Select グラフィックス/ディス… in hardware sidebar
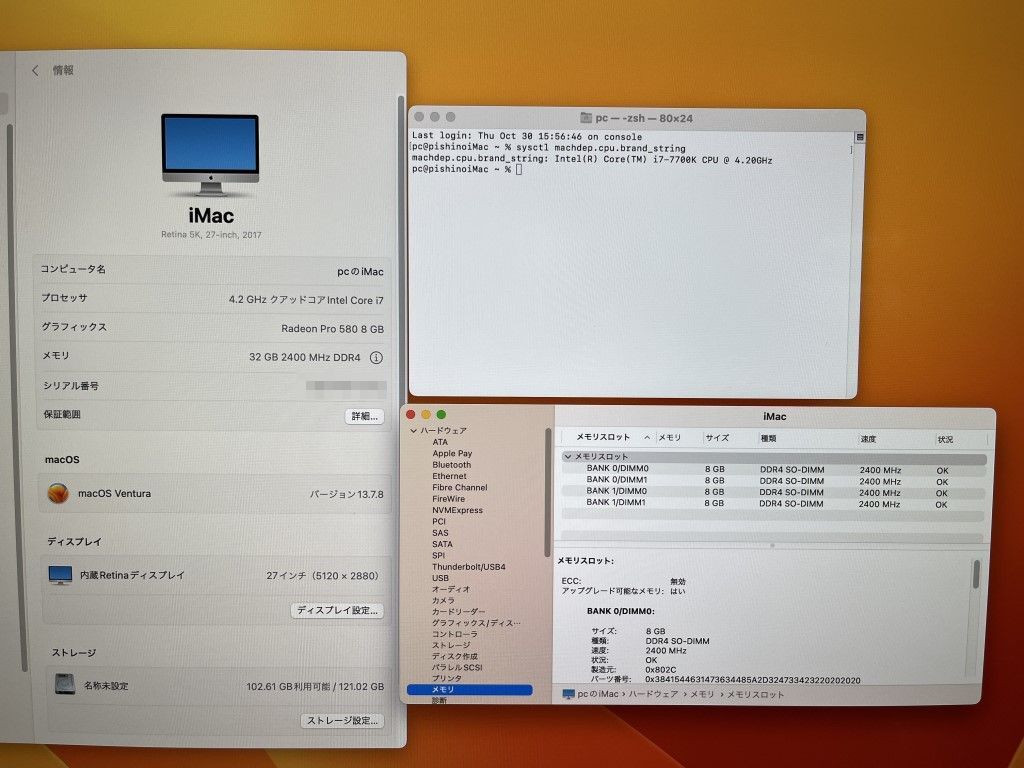The height and width of the screenshot is (768, 1024). coord(475,623)
